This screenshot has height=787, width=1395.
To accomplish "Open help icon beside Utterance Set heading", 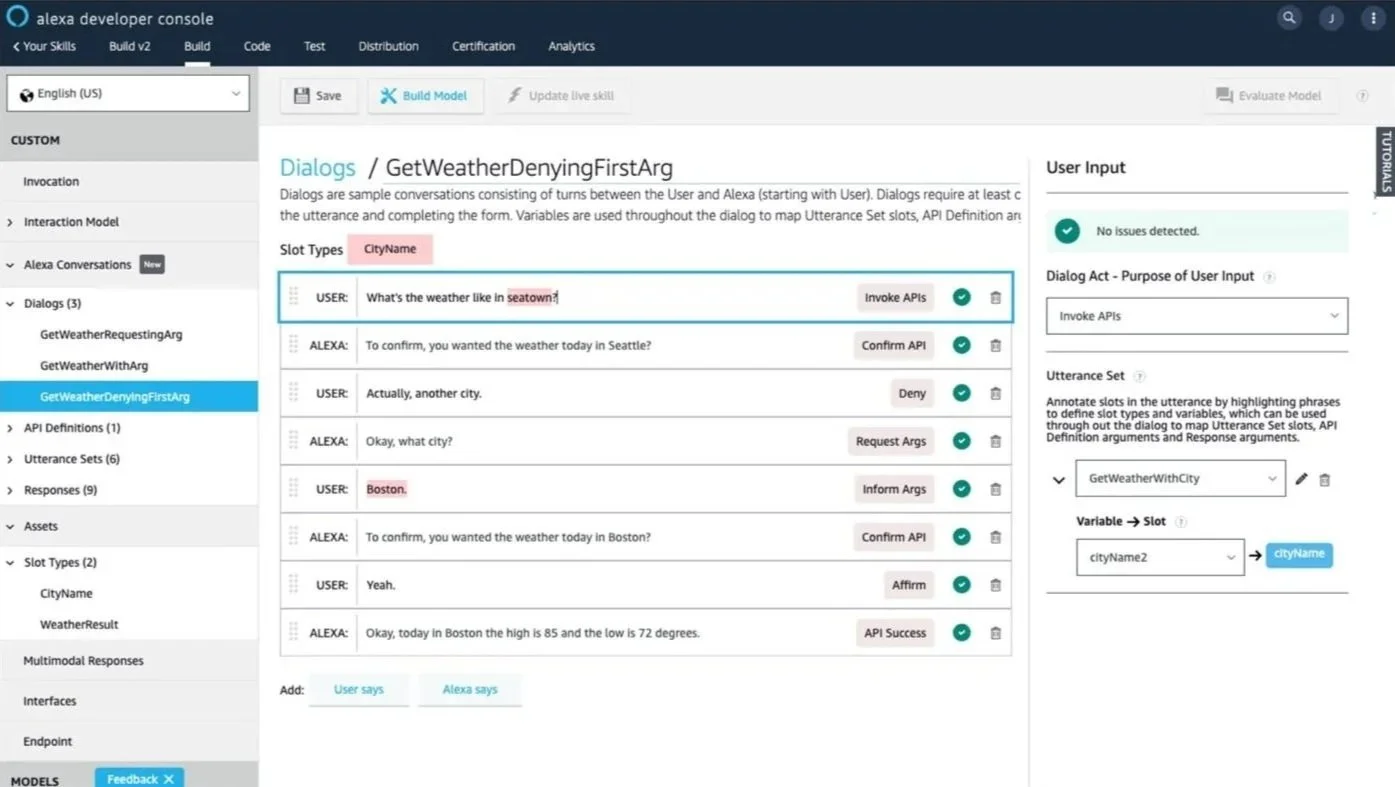I will point(1139,377).
